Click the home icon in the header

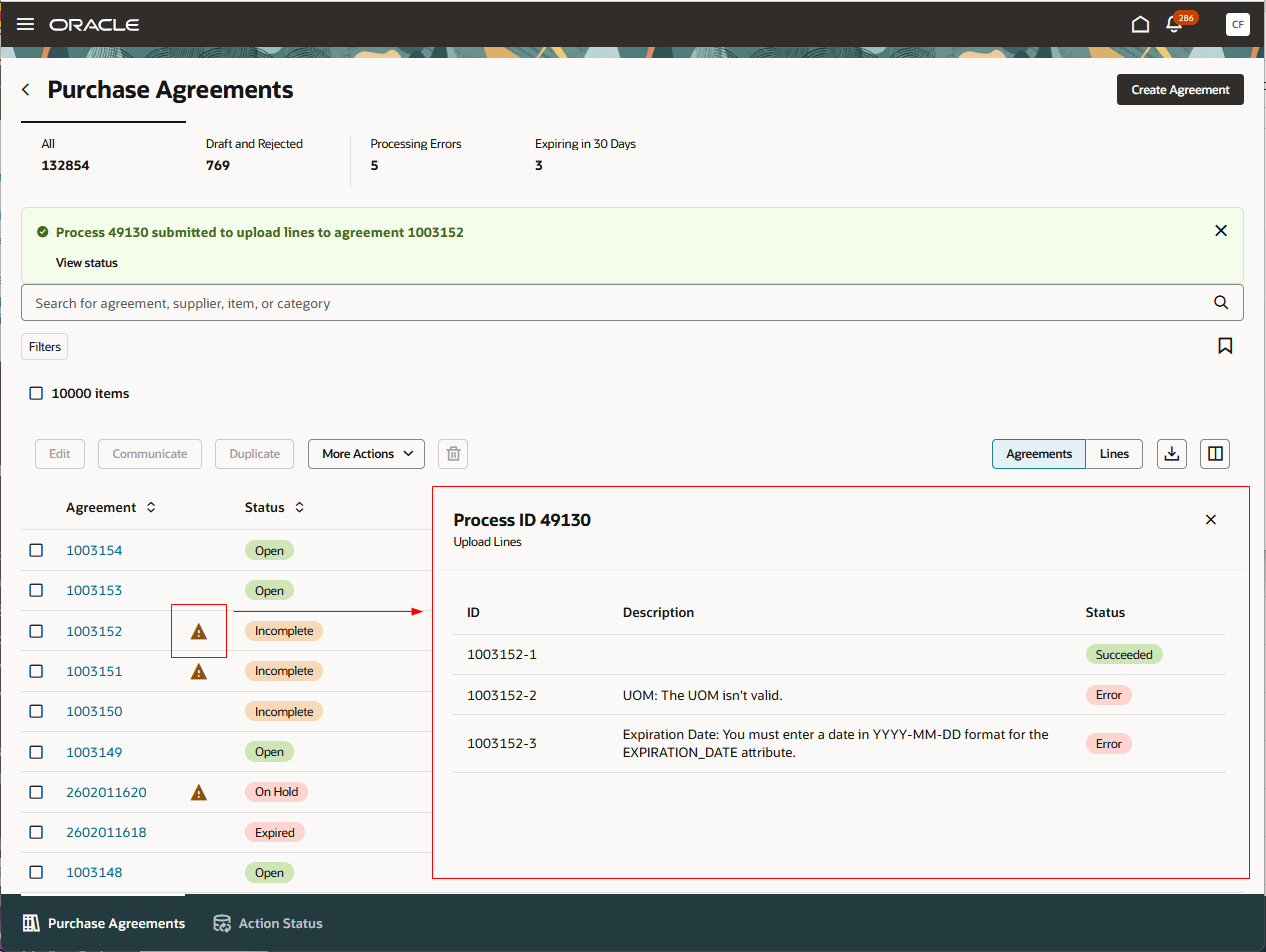point(1140,23)
